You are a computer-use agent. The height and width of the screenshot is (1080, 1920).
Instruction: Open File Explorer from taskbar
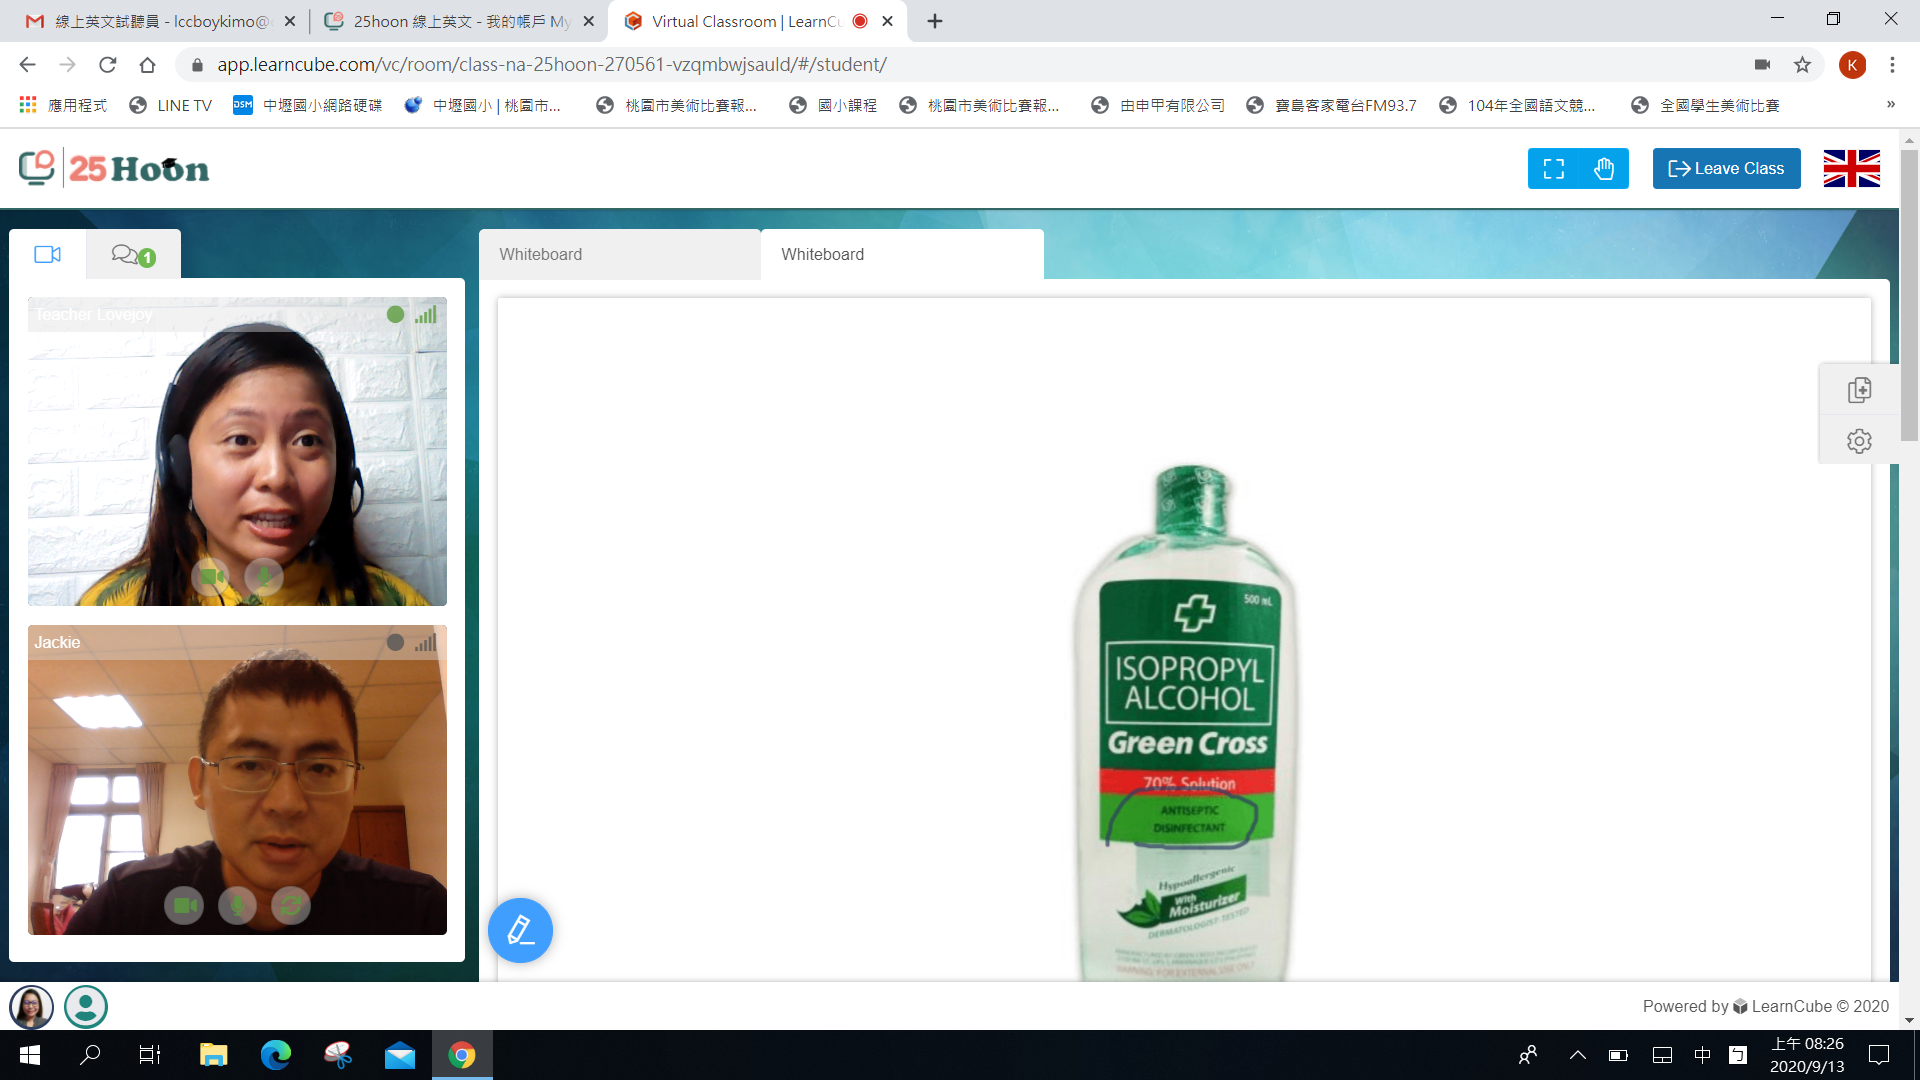click(213, 1055)
